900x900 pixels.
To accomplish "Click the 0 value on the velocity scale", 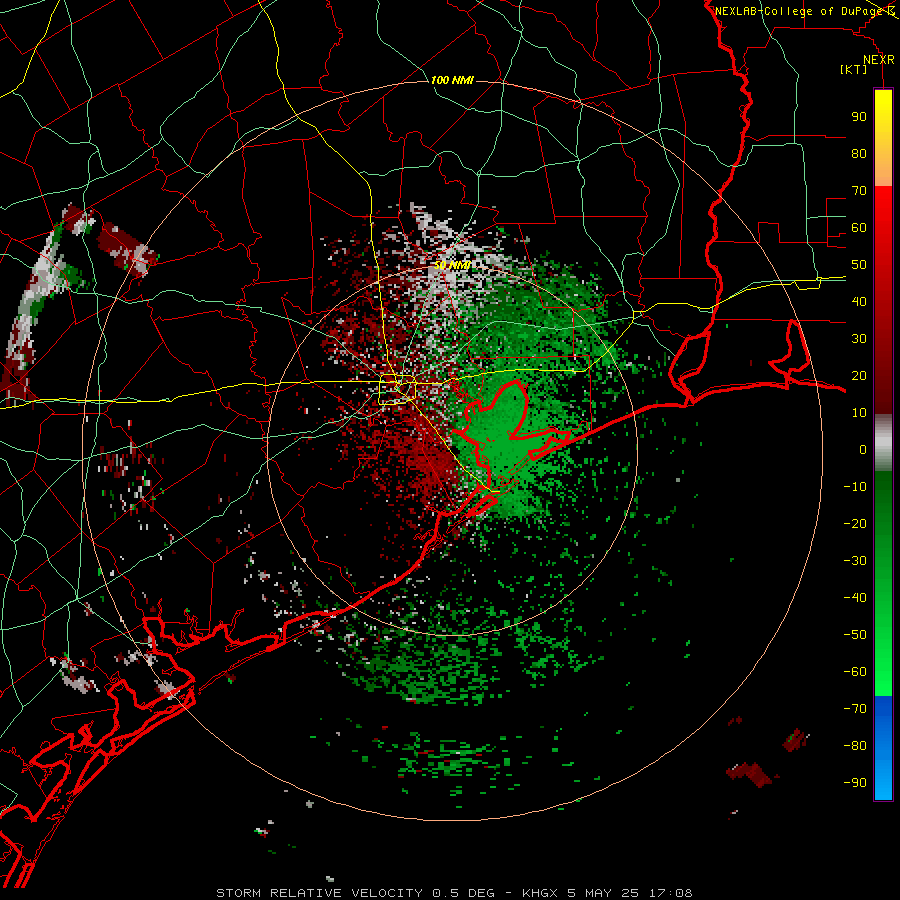I will 863,449.
